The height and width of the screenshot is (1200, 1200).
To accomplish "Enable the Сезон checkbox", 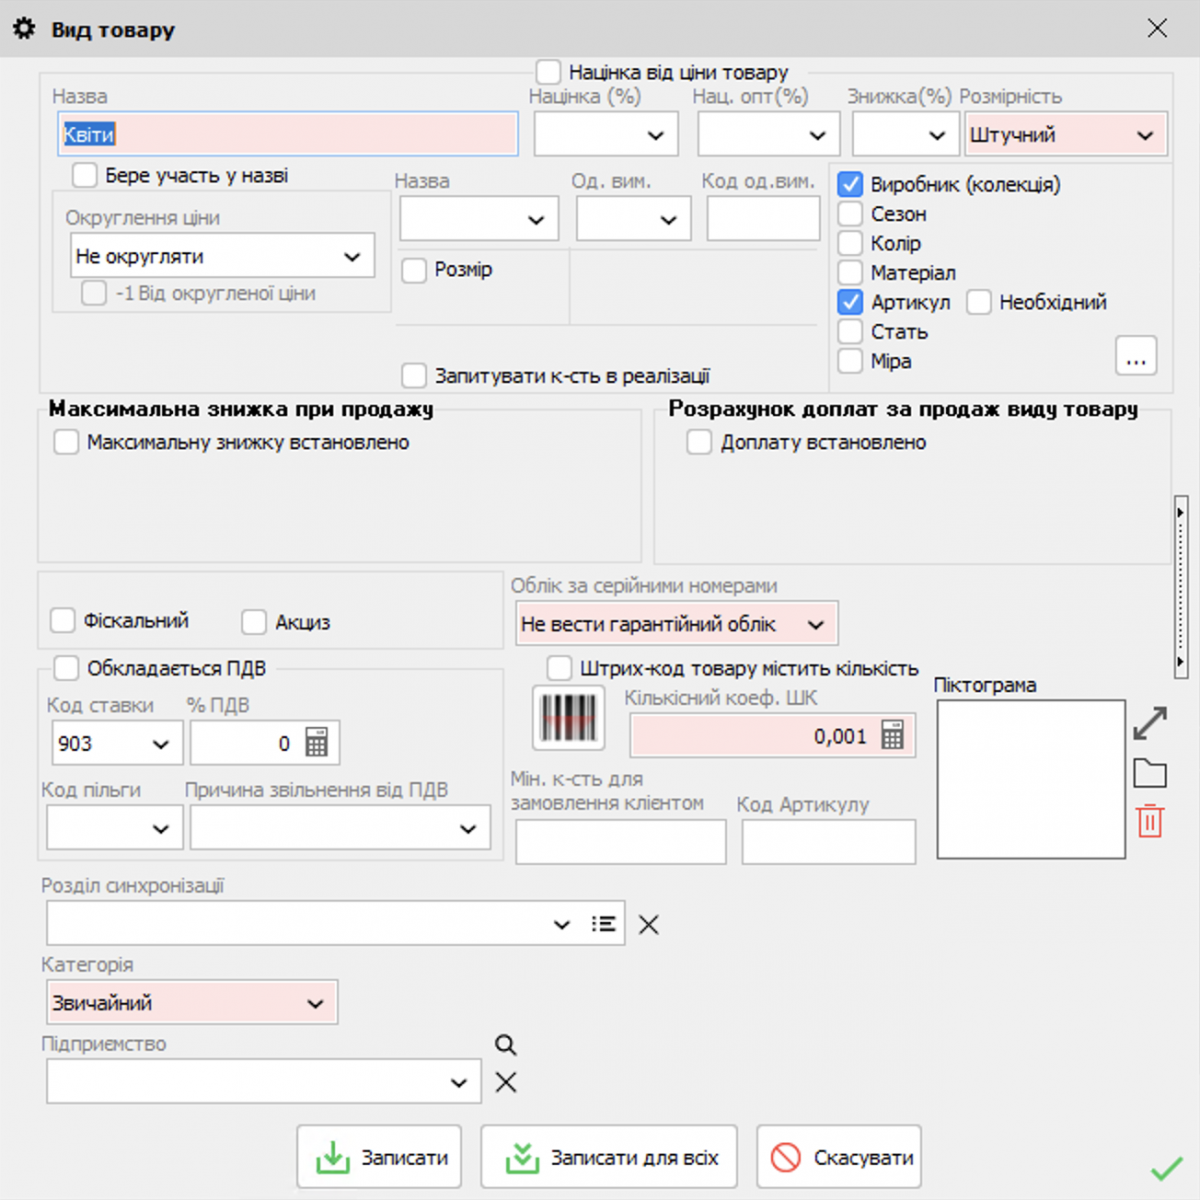I will [850, 213].
